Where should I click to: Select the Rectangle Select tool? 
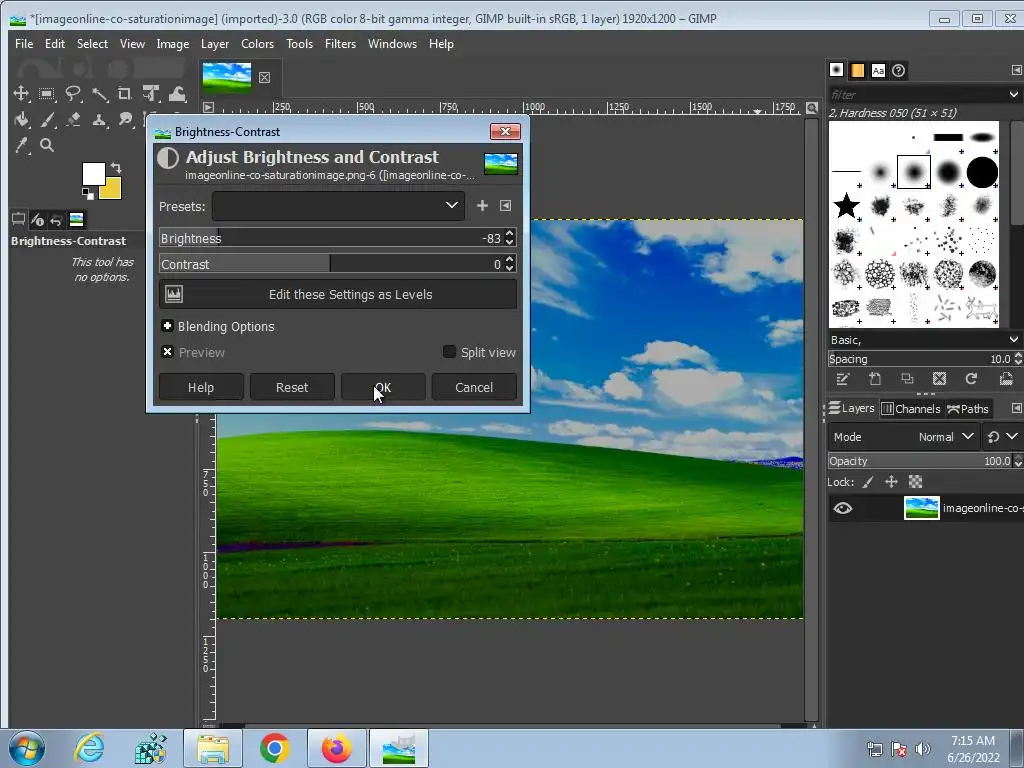point(47,94)
